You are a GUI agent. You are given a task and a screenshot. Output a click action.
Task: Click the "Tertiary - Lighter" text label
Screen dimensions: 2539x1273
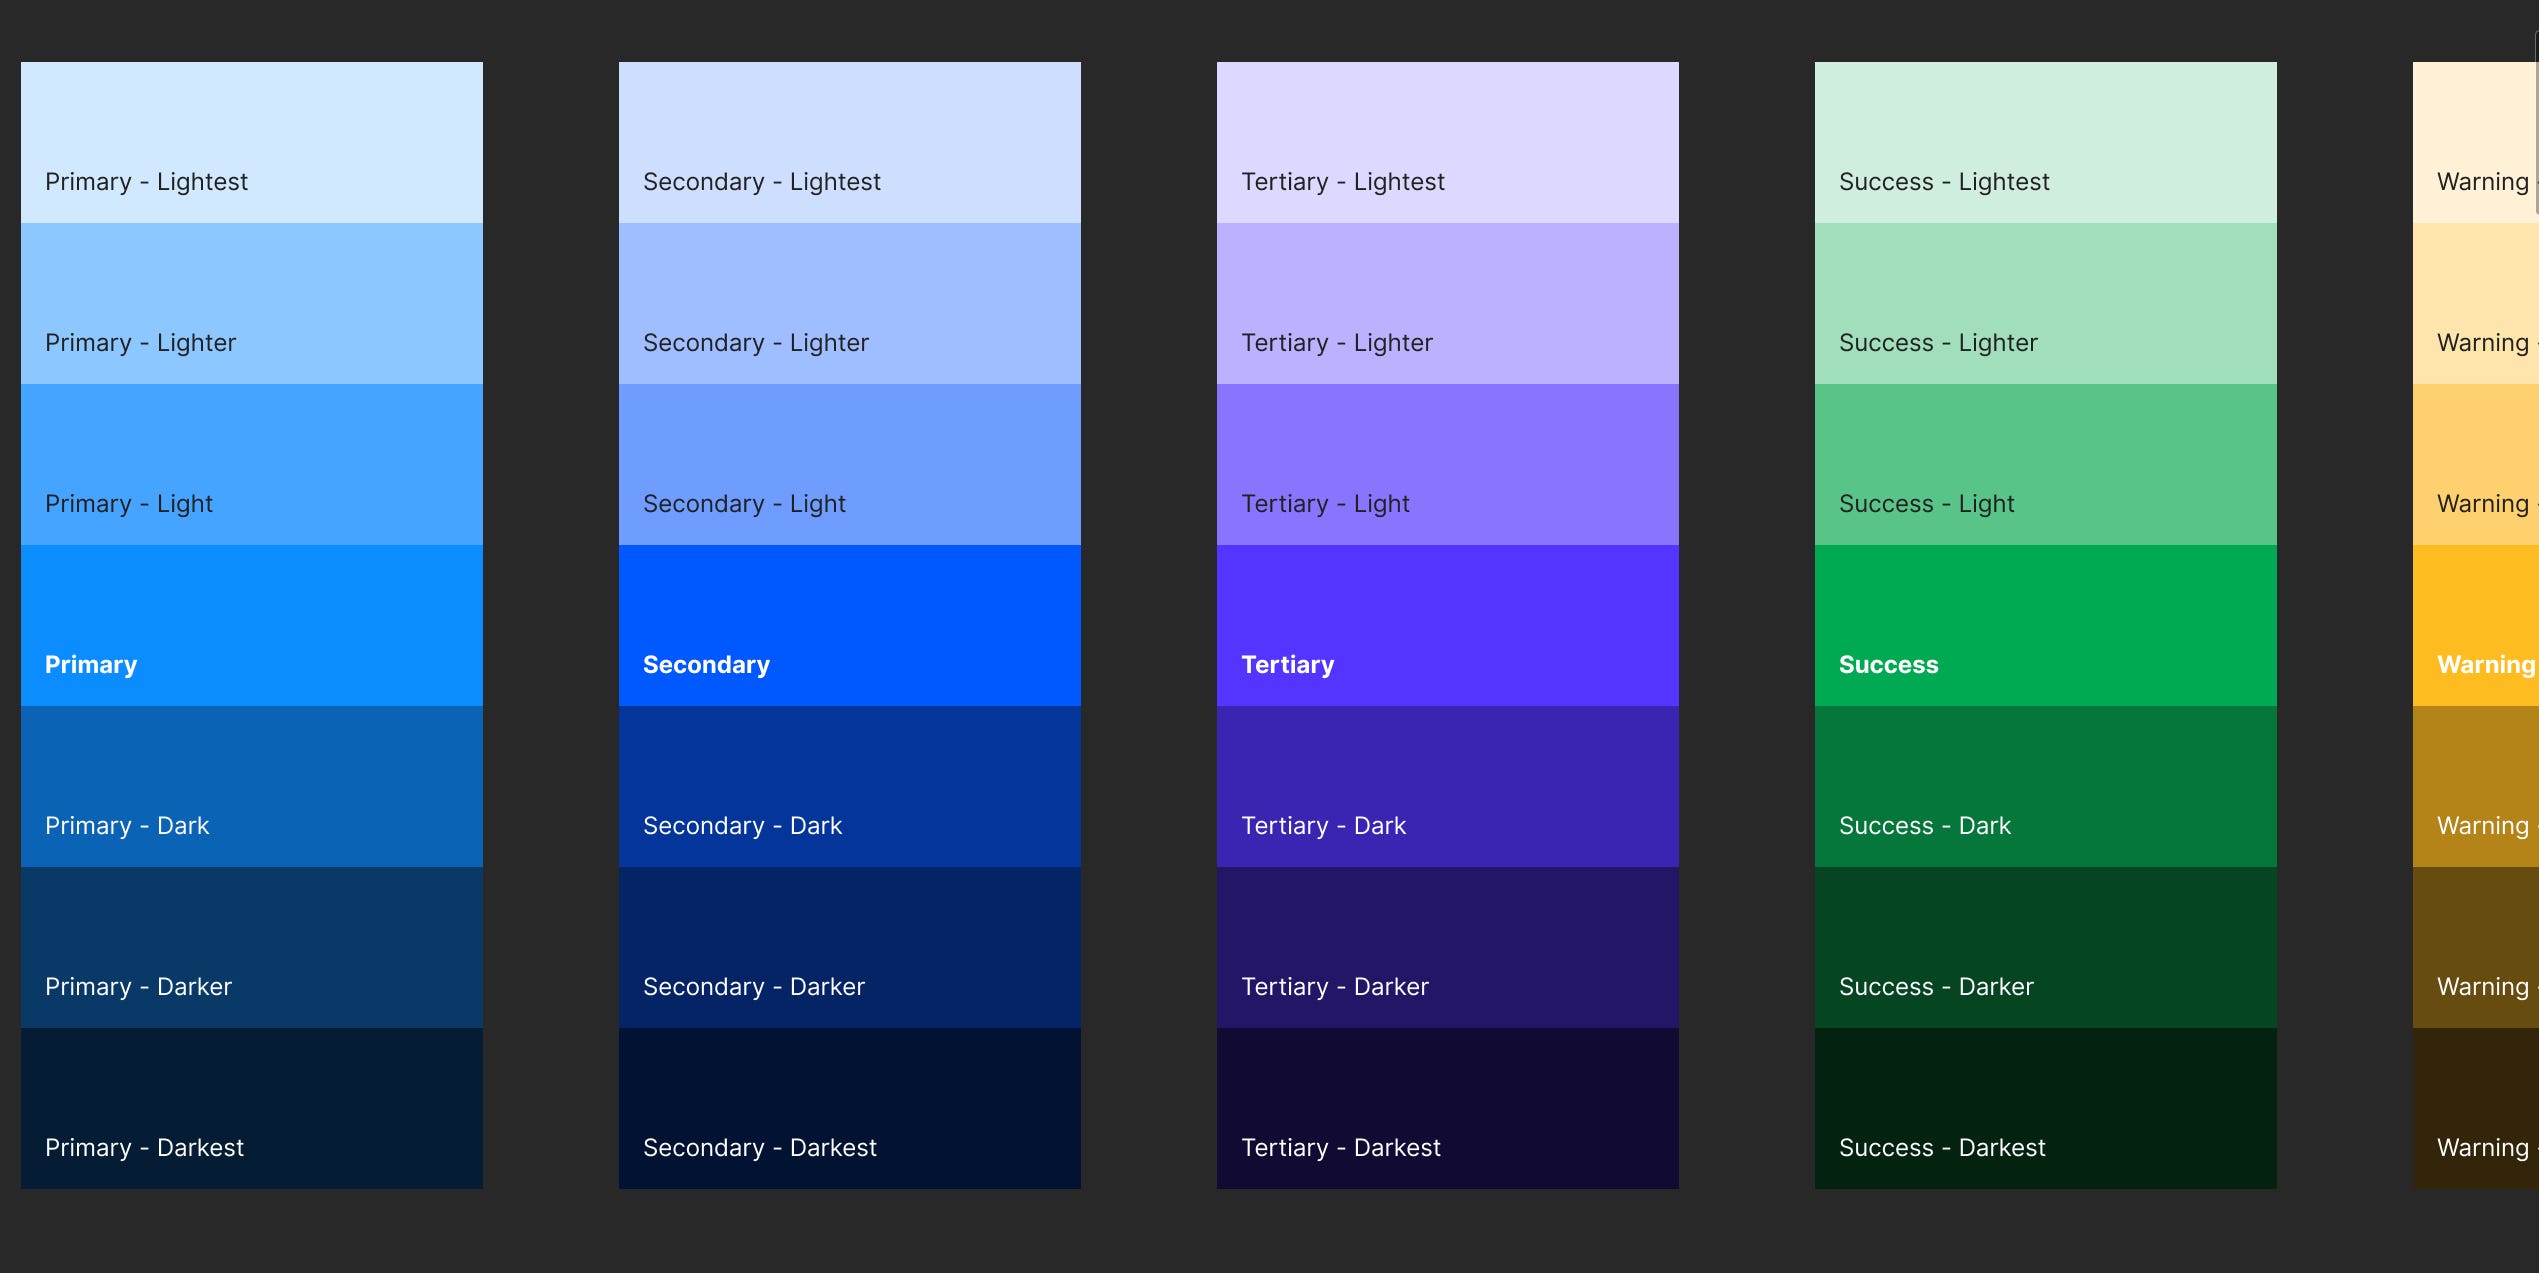coord(1336,343)
